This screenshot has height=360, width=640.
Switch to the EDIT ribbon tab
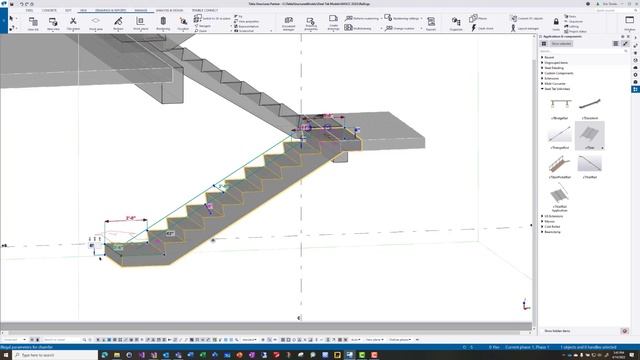coord(68,10)
